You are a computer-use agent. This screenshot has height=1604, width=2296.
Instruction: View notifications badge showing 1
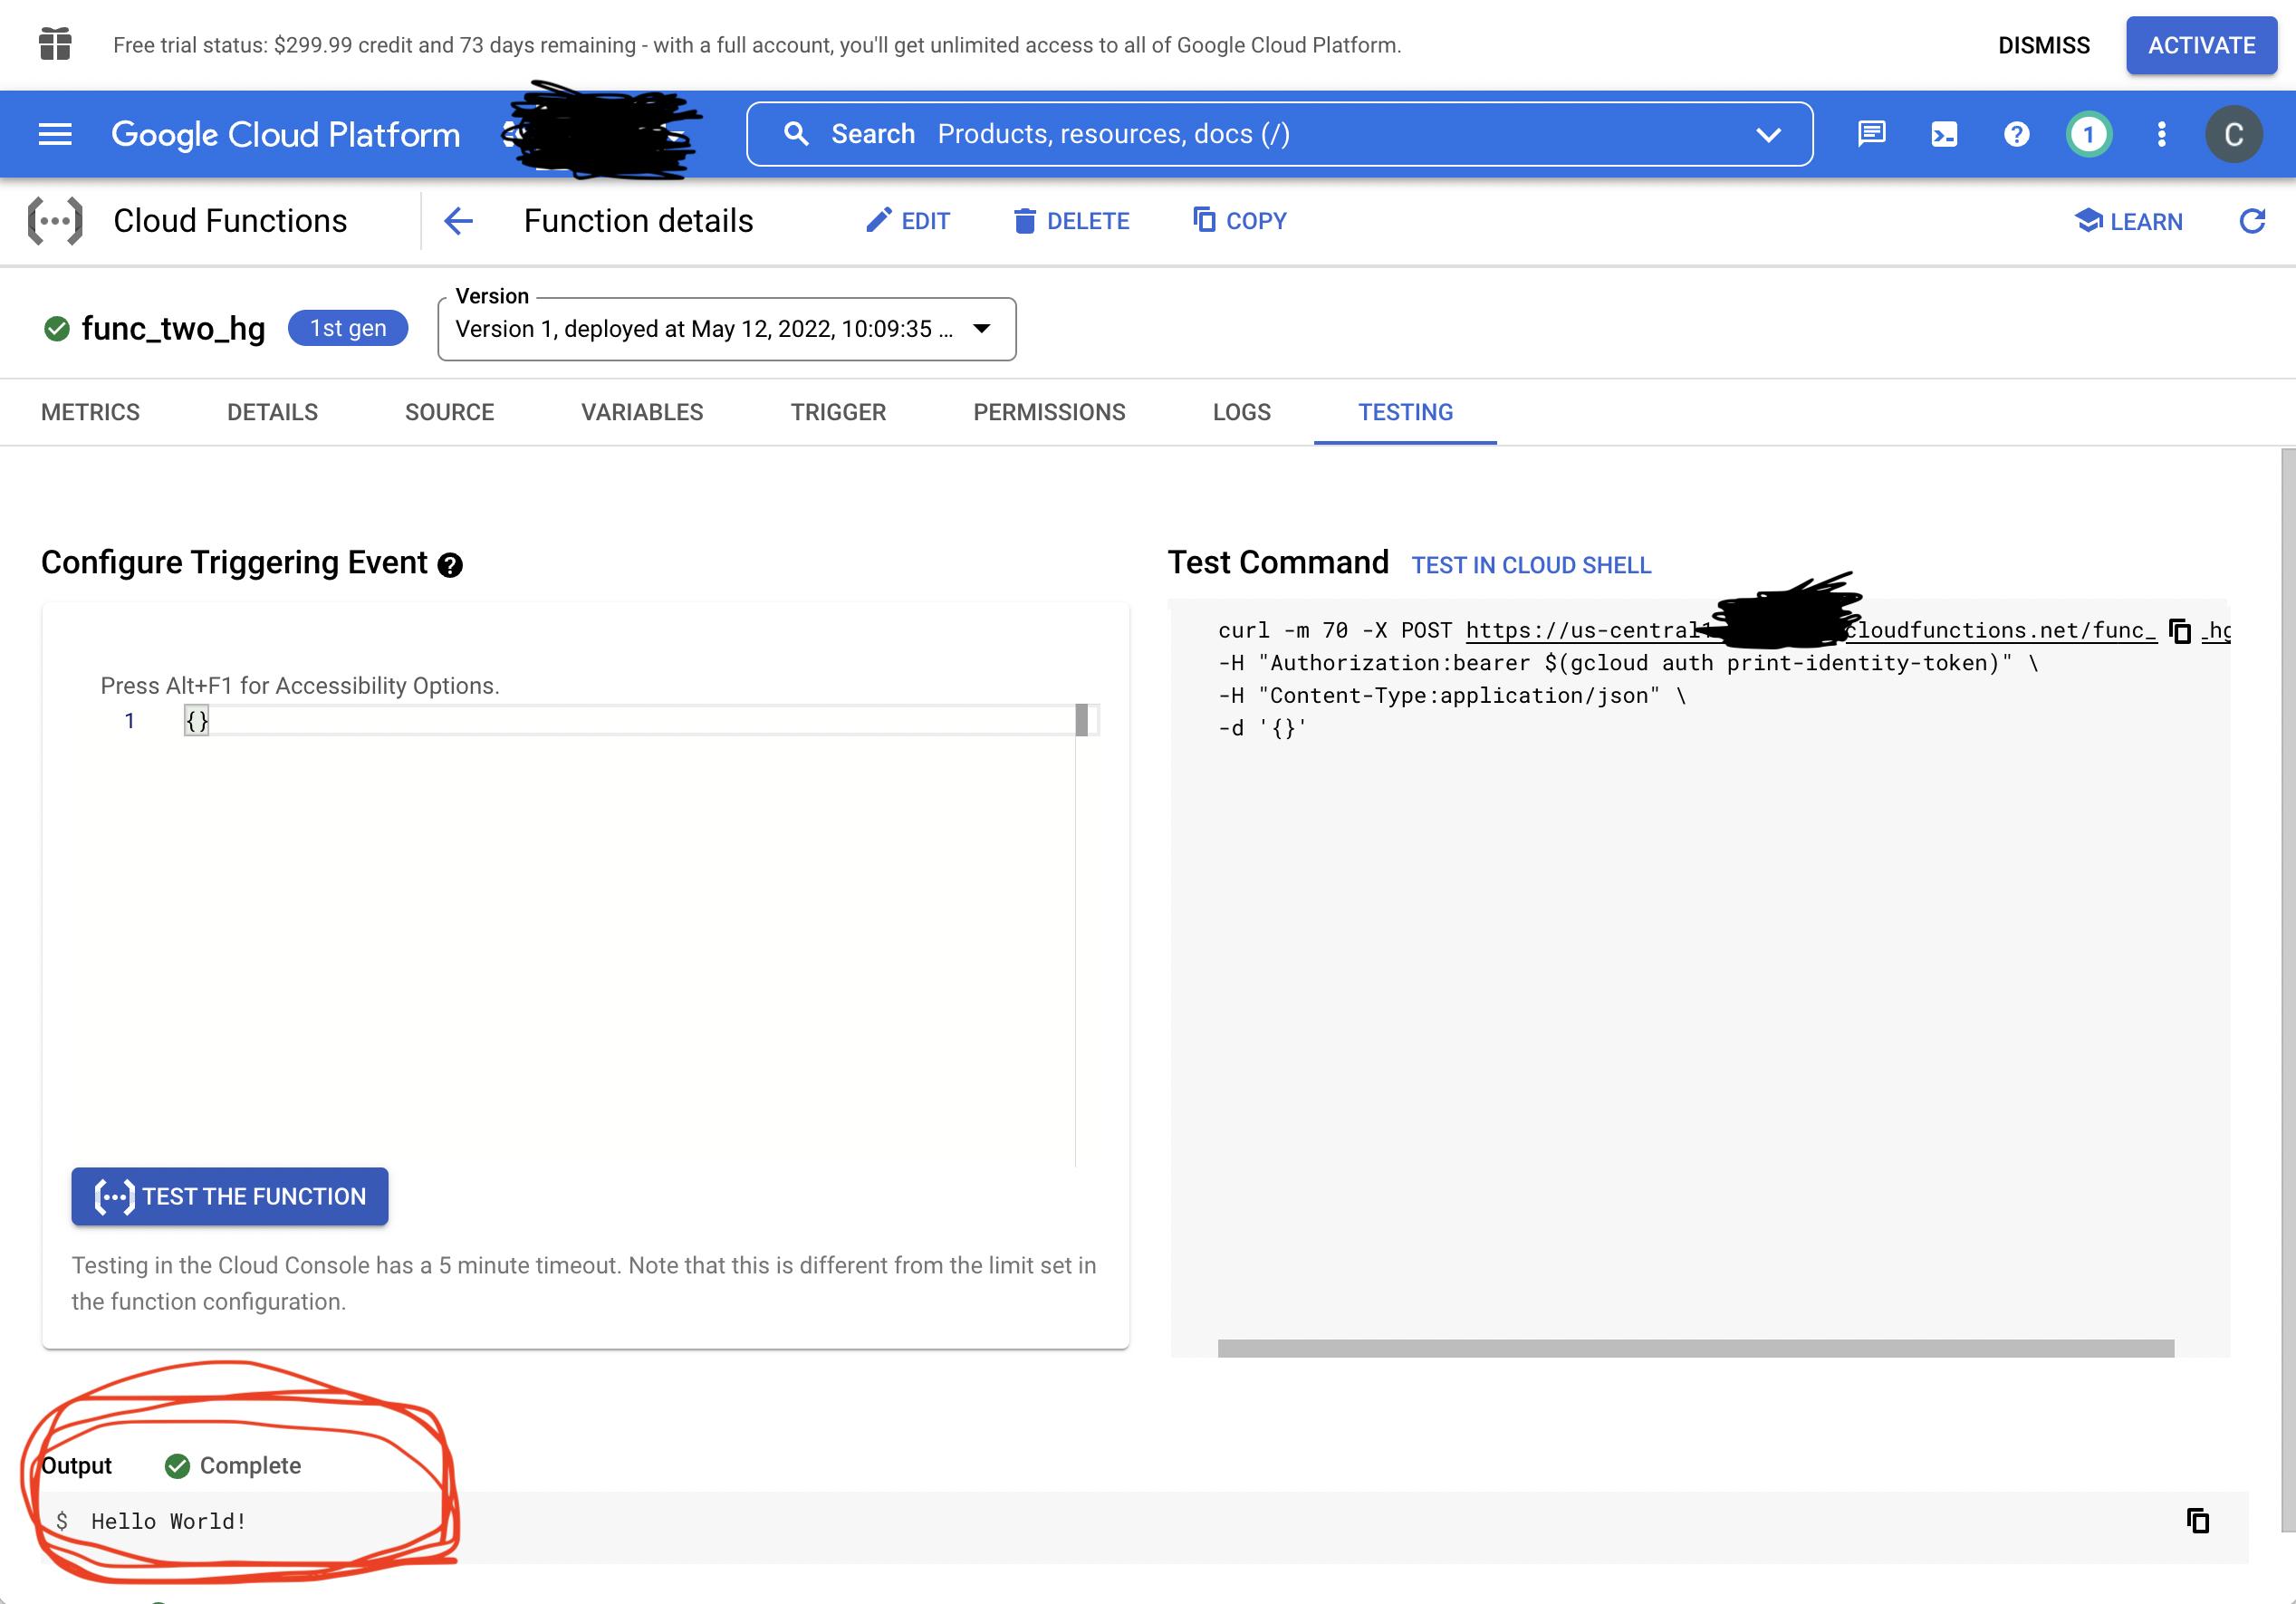tap(2088, 134)
